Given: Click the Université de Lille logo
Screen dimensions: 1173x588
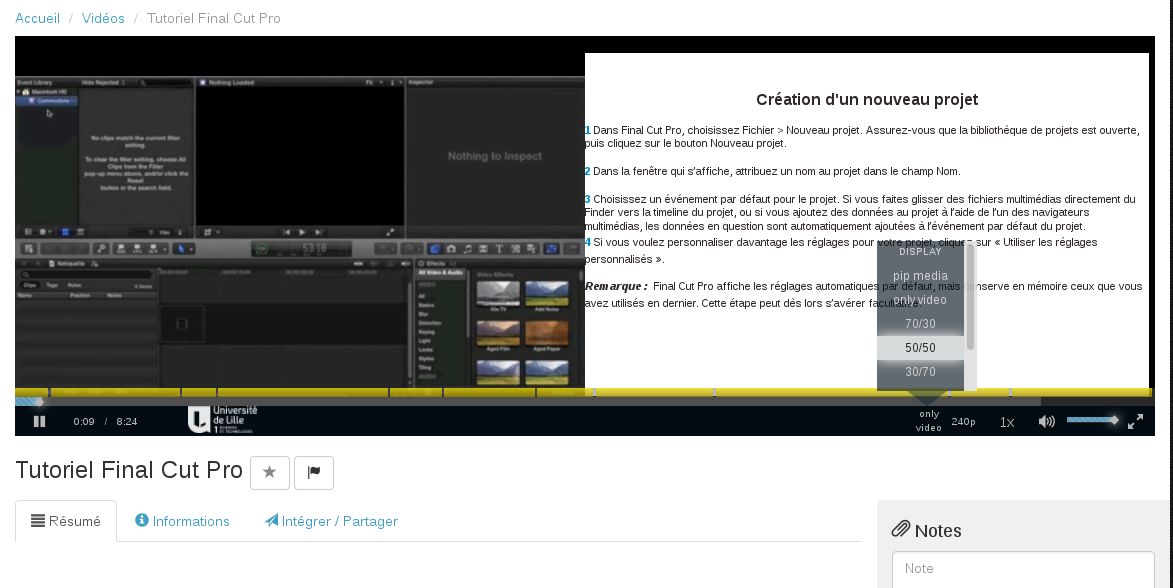Looking at the screenshot, I should point(222,419).
